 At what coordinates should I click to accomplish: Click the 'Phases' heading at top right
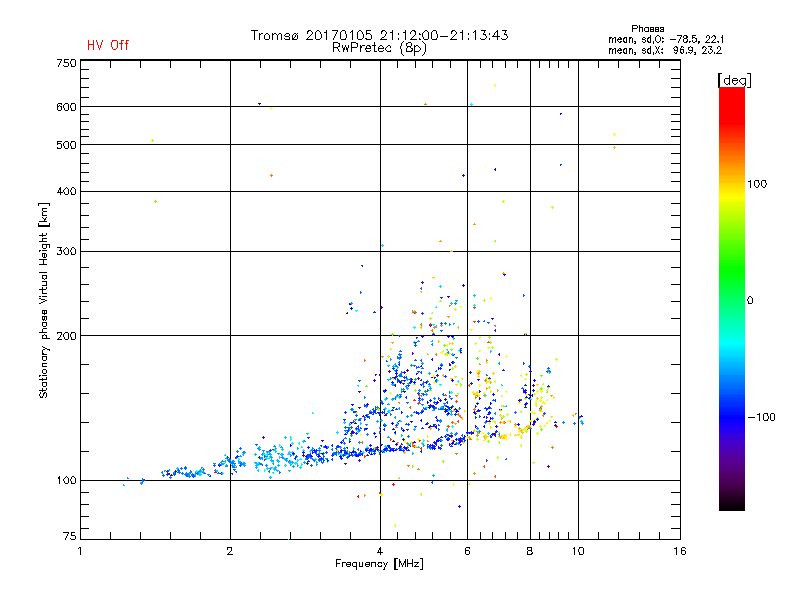[647, 29]
